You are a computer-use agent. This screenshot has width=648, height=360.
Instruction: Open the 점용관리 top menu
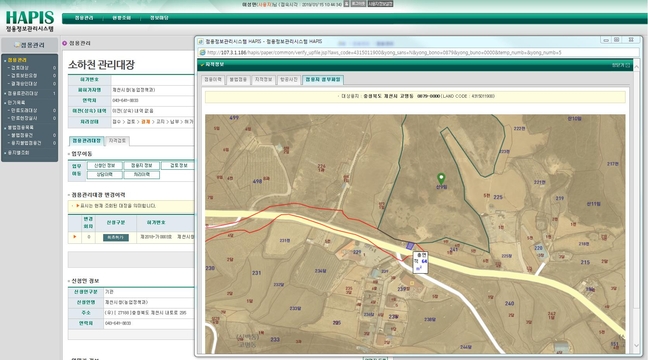(x=84, y=18)
